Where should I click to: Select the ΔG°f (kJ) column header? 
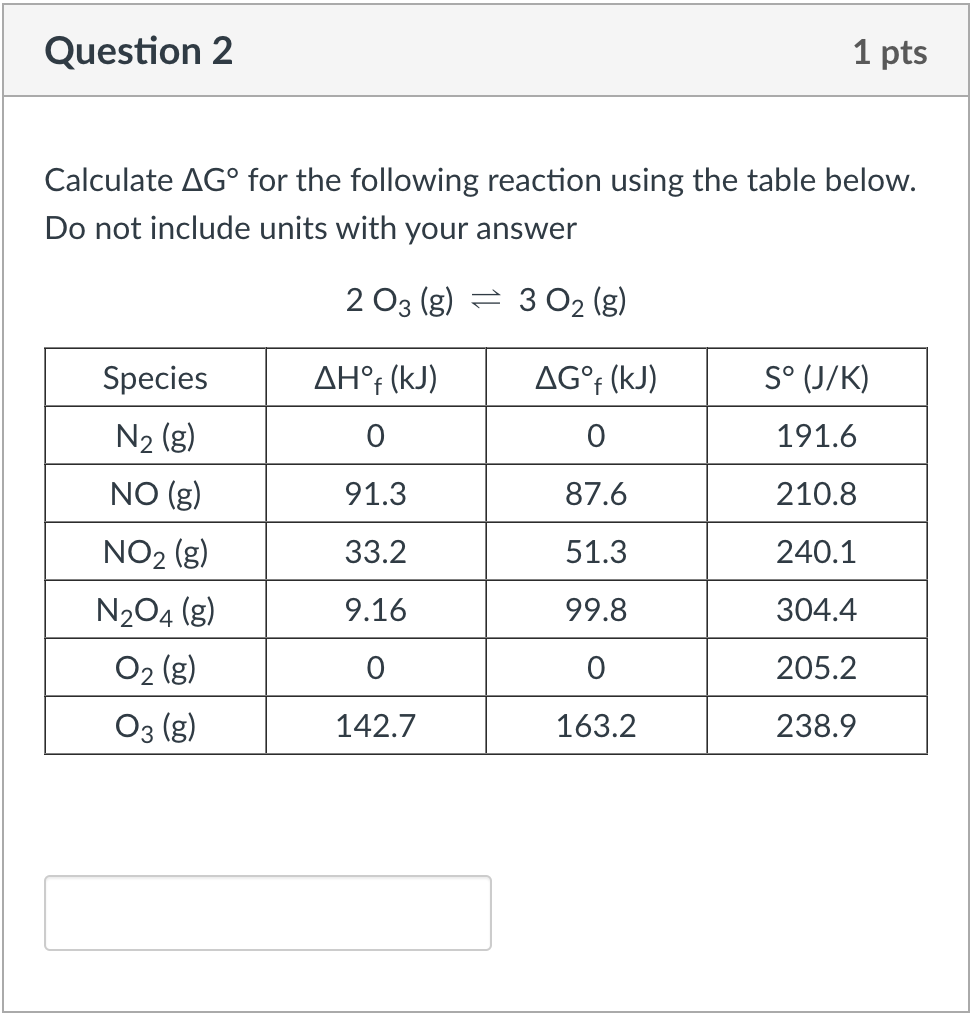pyautogui.click(x=596, y=377)
